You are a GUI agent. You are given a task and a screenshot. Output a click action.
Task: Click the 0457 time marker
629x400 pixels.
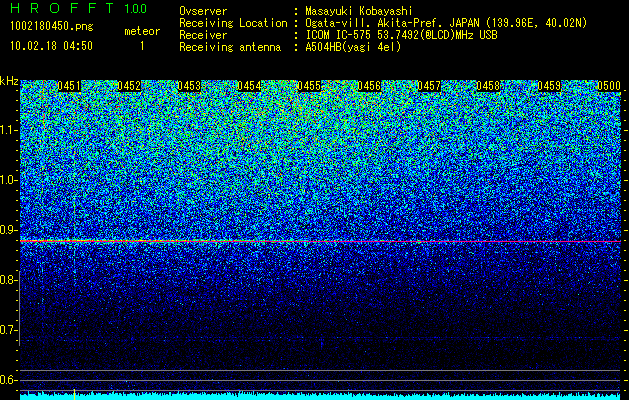[429, 86]
